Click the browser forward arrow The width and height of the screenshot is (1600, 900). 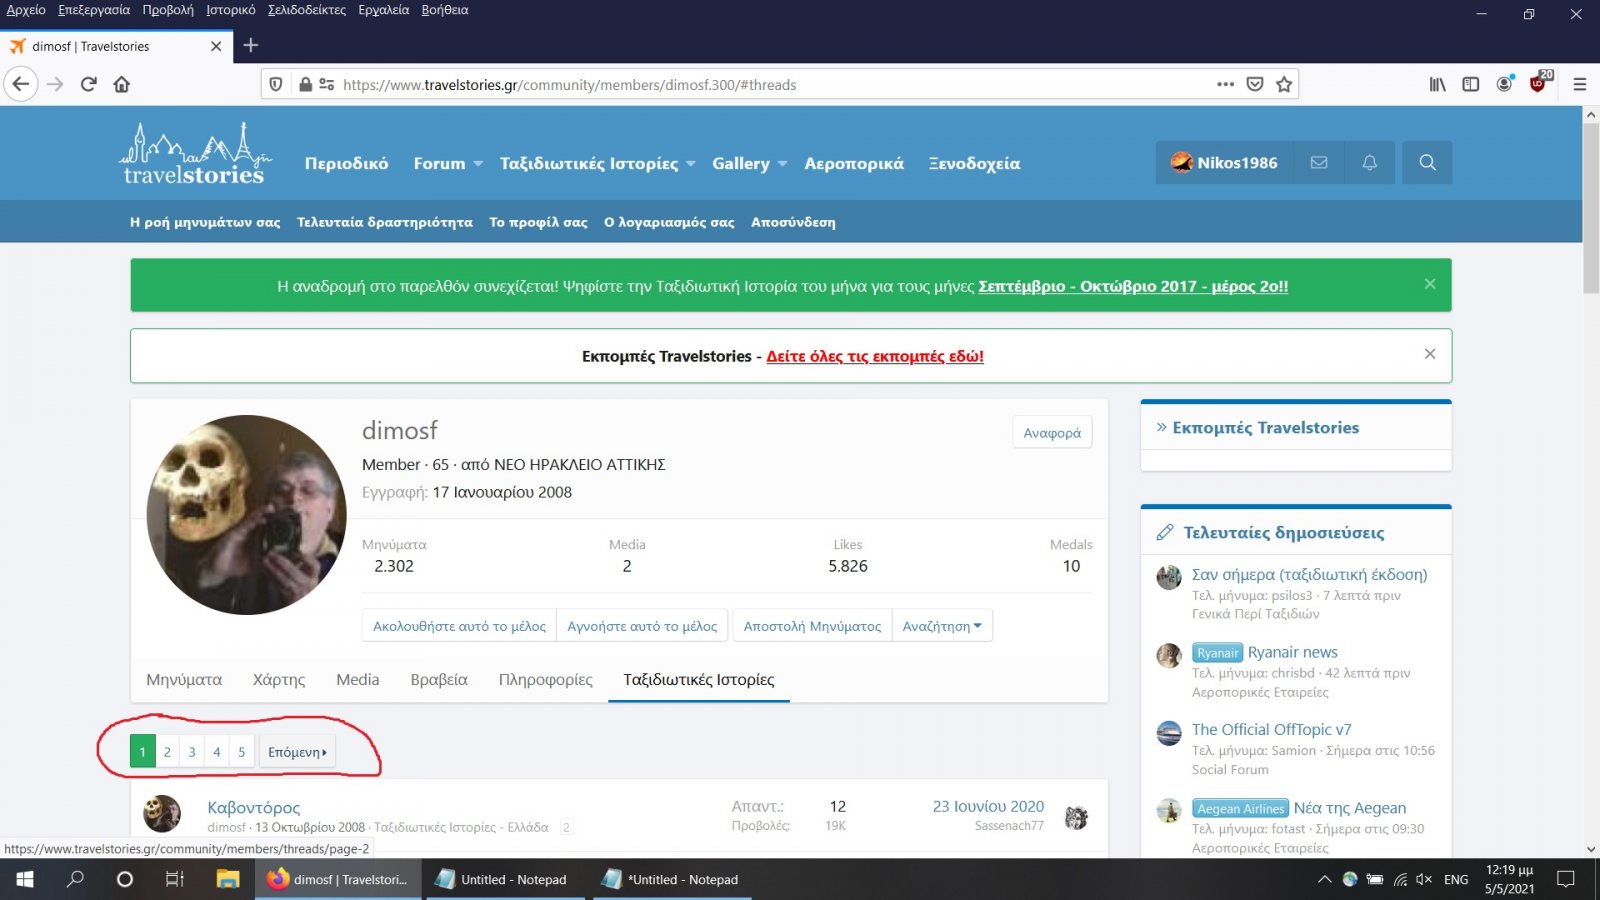click(x=55, y=84)
